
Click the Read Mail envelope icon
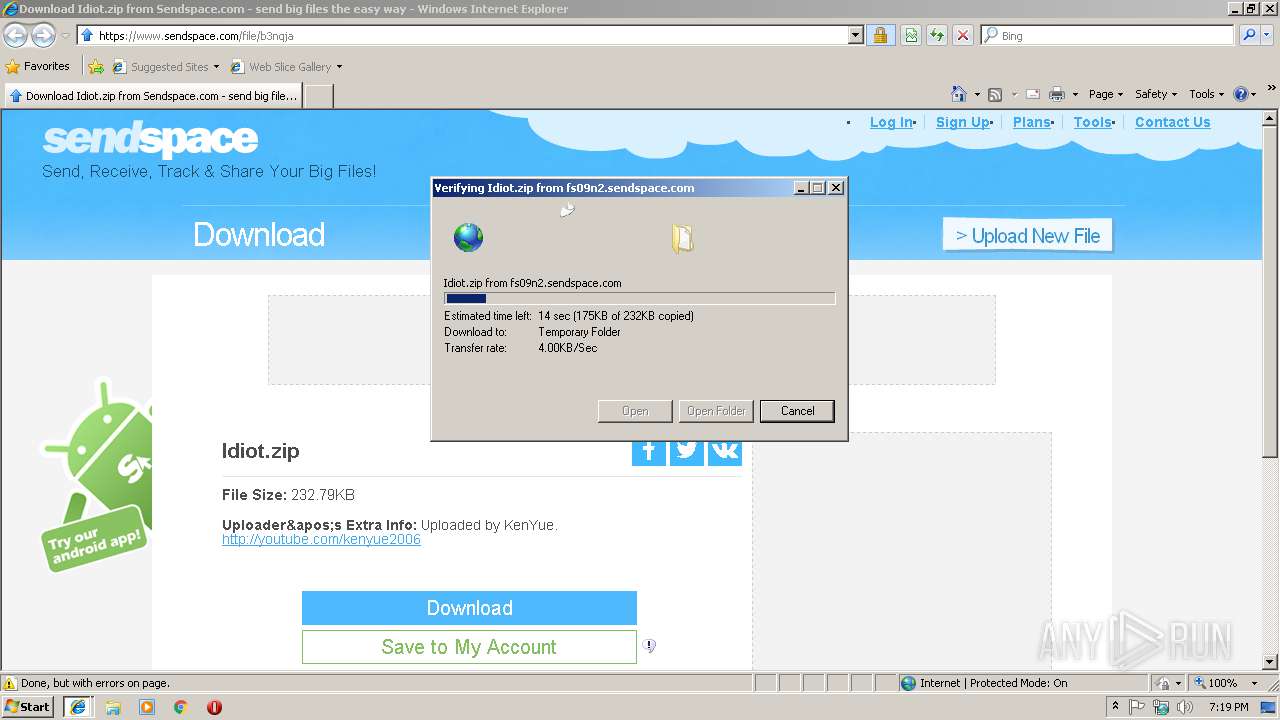coord(1034,94)
